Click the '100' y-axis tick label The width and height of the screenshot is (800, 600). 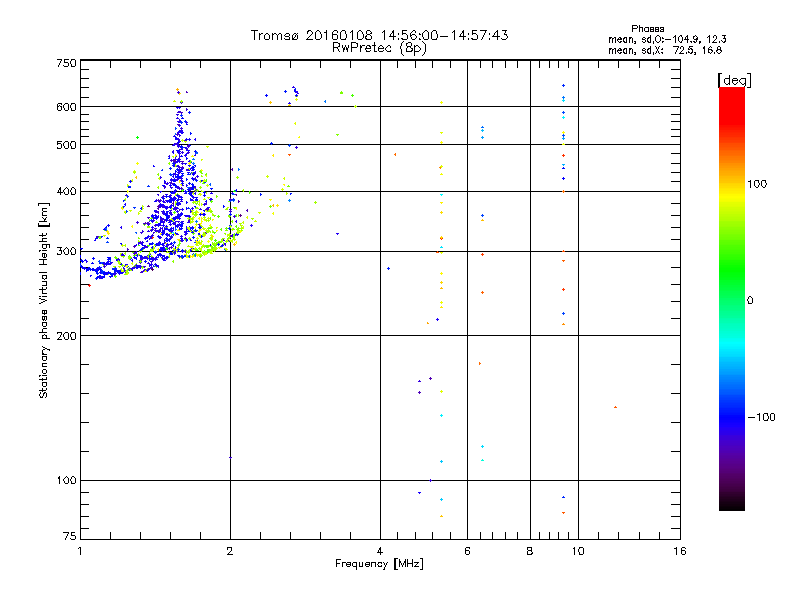coord(66,480)
